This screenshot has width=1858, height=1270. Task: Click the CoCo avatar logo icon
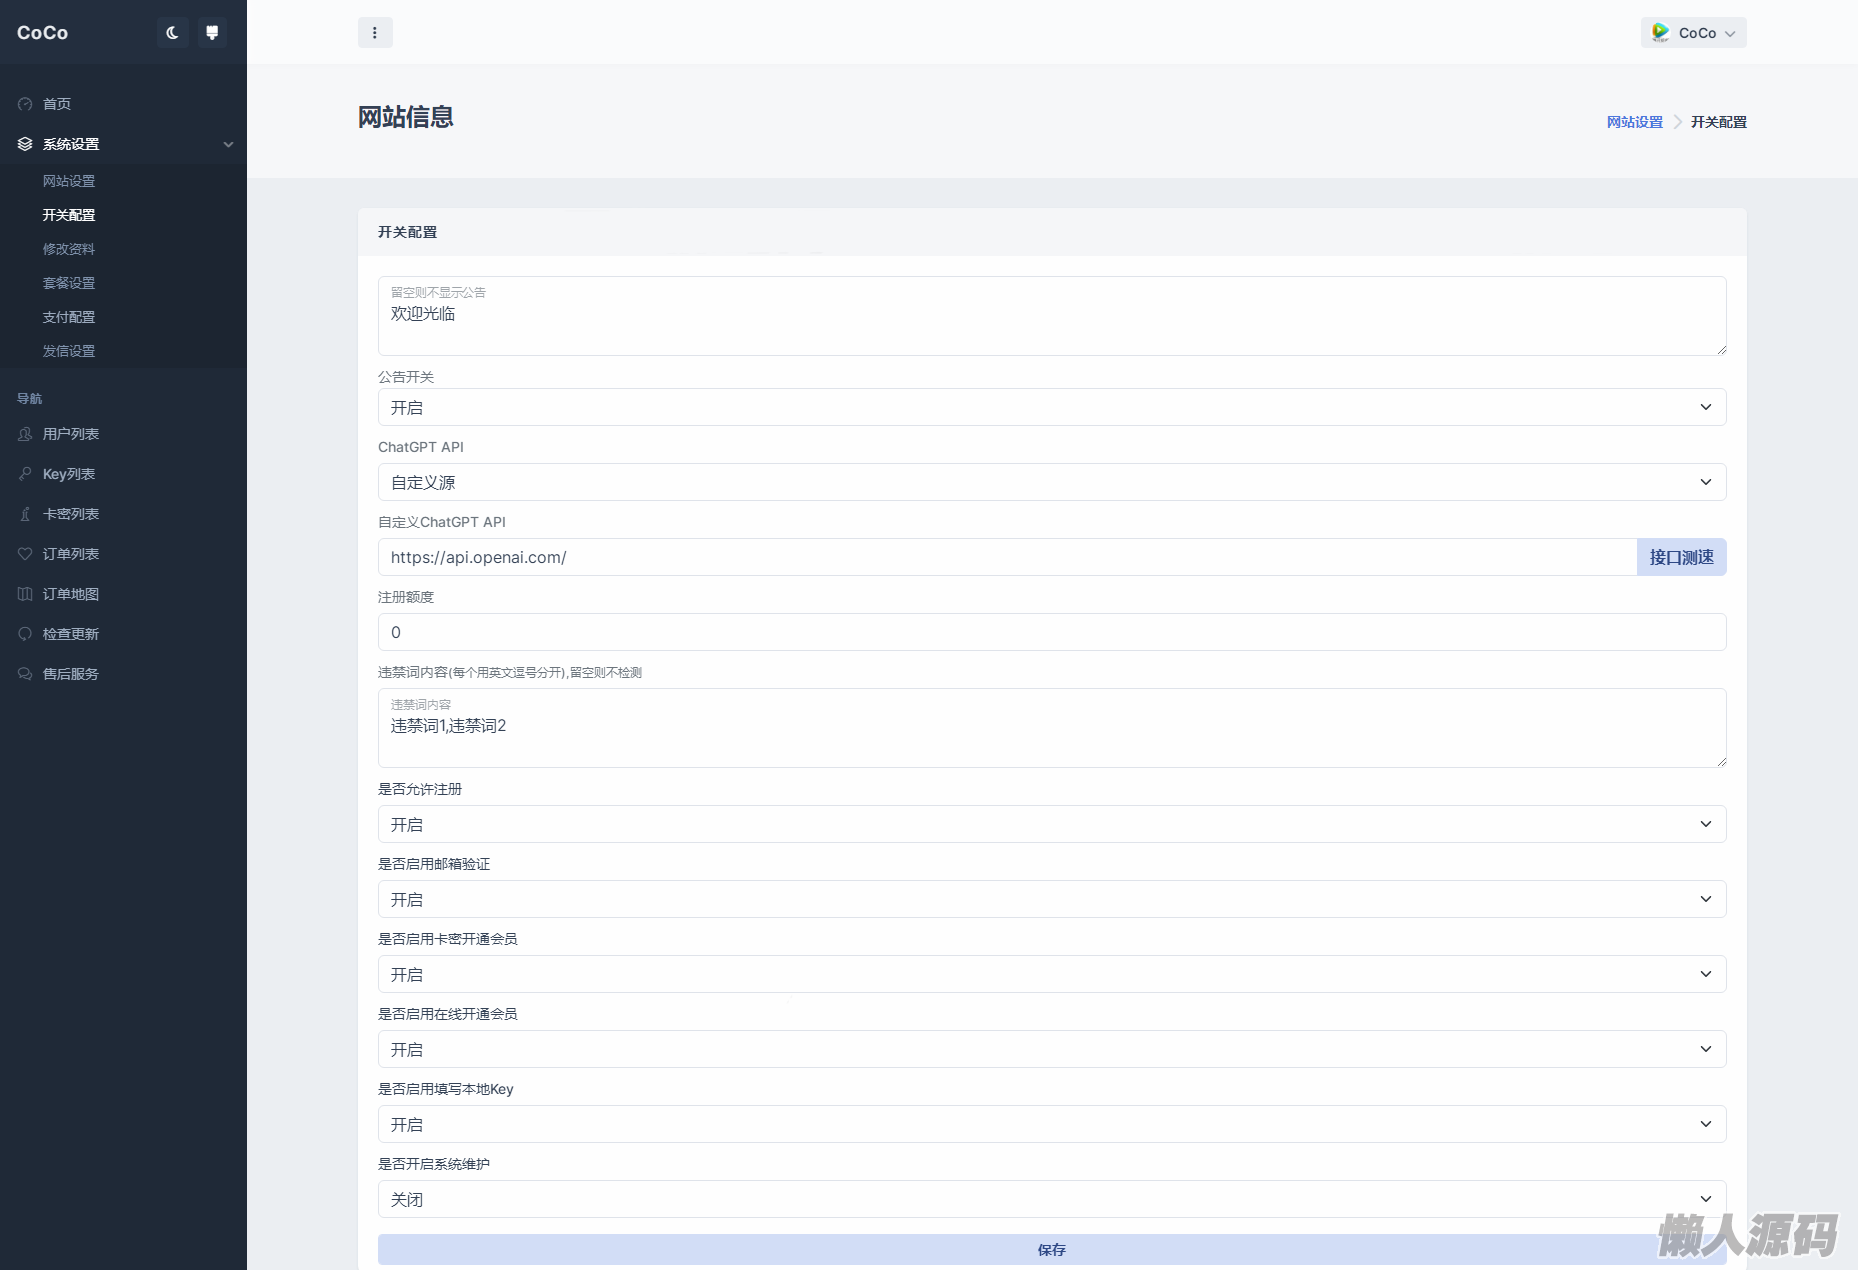(x=1660, y=32)
